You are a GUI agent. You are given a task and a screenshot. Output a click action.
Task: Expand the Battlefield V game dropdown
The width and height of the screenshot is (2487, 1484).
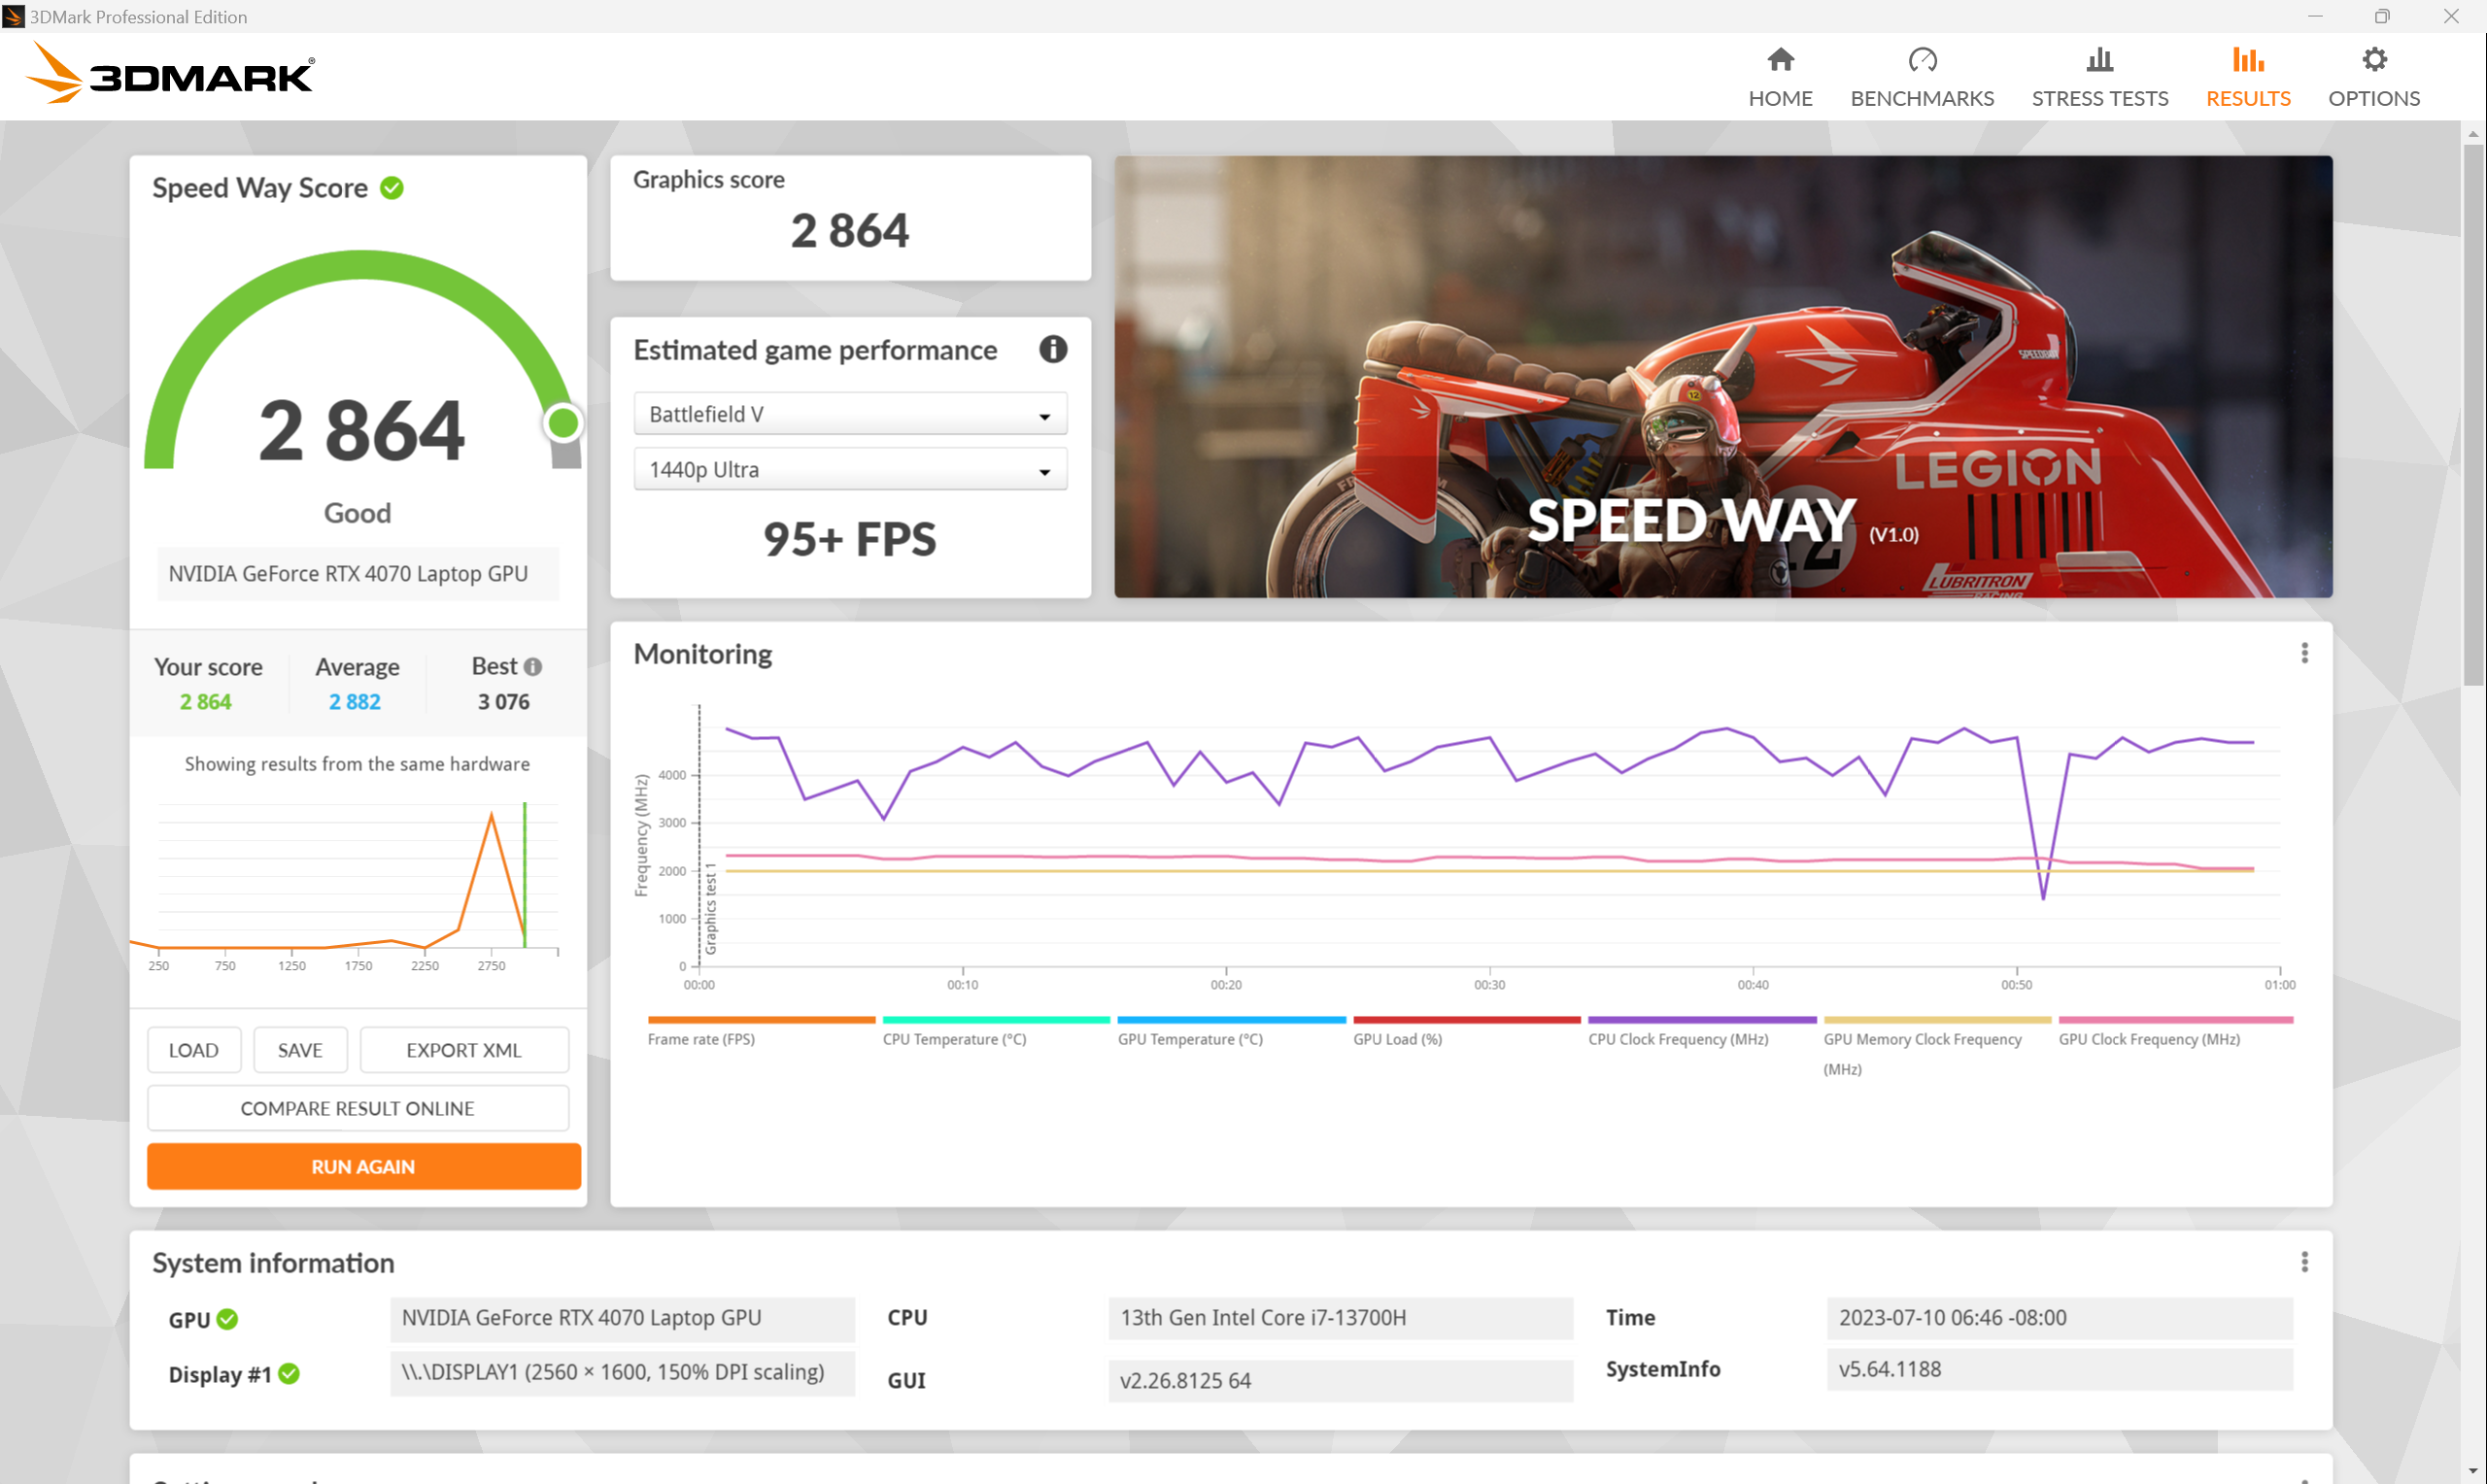pos(850,414)
